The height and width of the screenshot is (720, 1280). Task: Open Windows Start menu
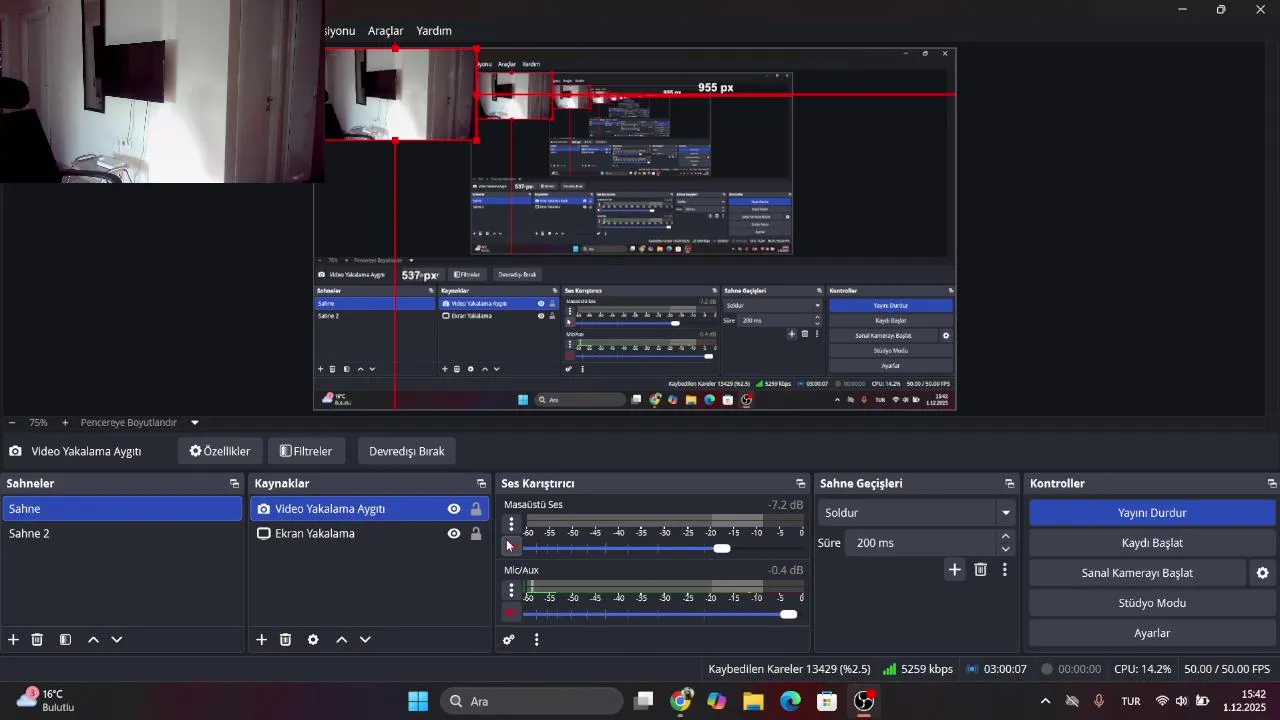(418, 701)
